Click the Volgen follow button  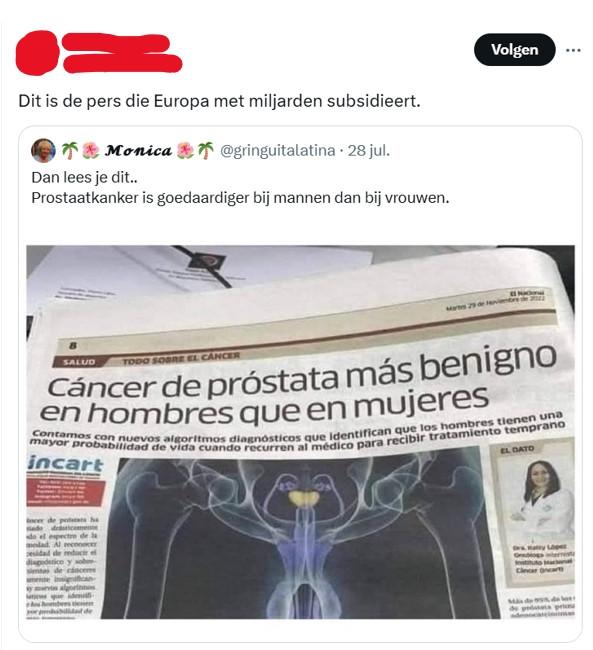click(x=514, y=50)
